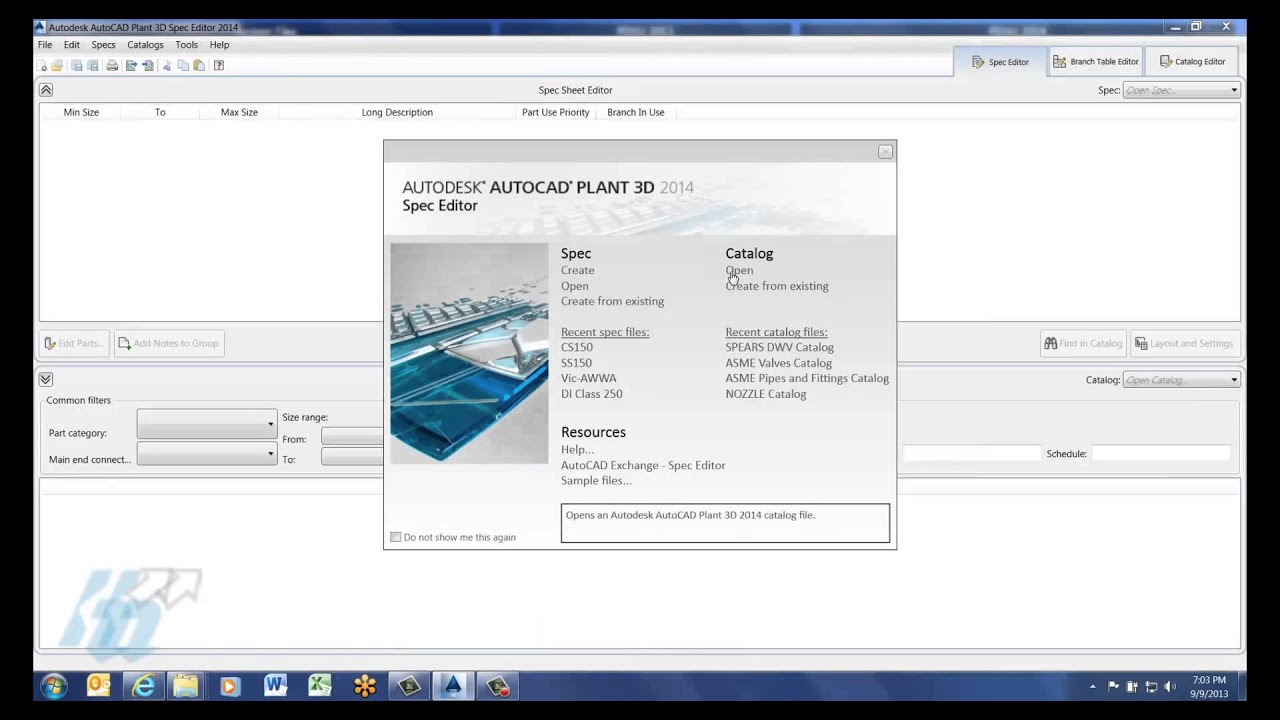Click the New spec toolbar icon
Image resolution: width=1280 pixels, height=720 pixels.
click(x=42, y=66)
